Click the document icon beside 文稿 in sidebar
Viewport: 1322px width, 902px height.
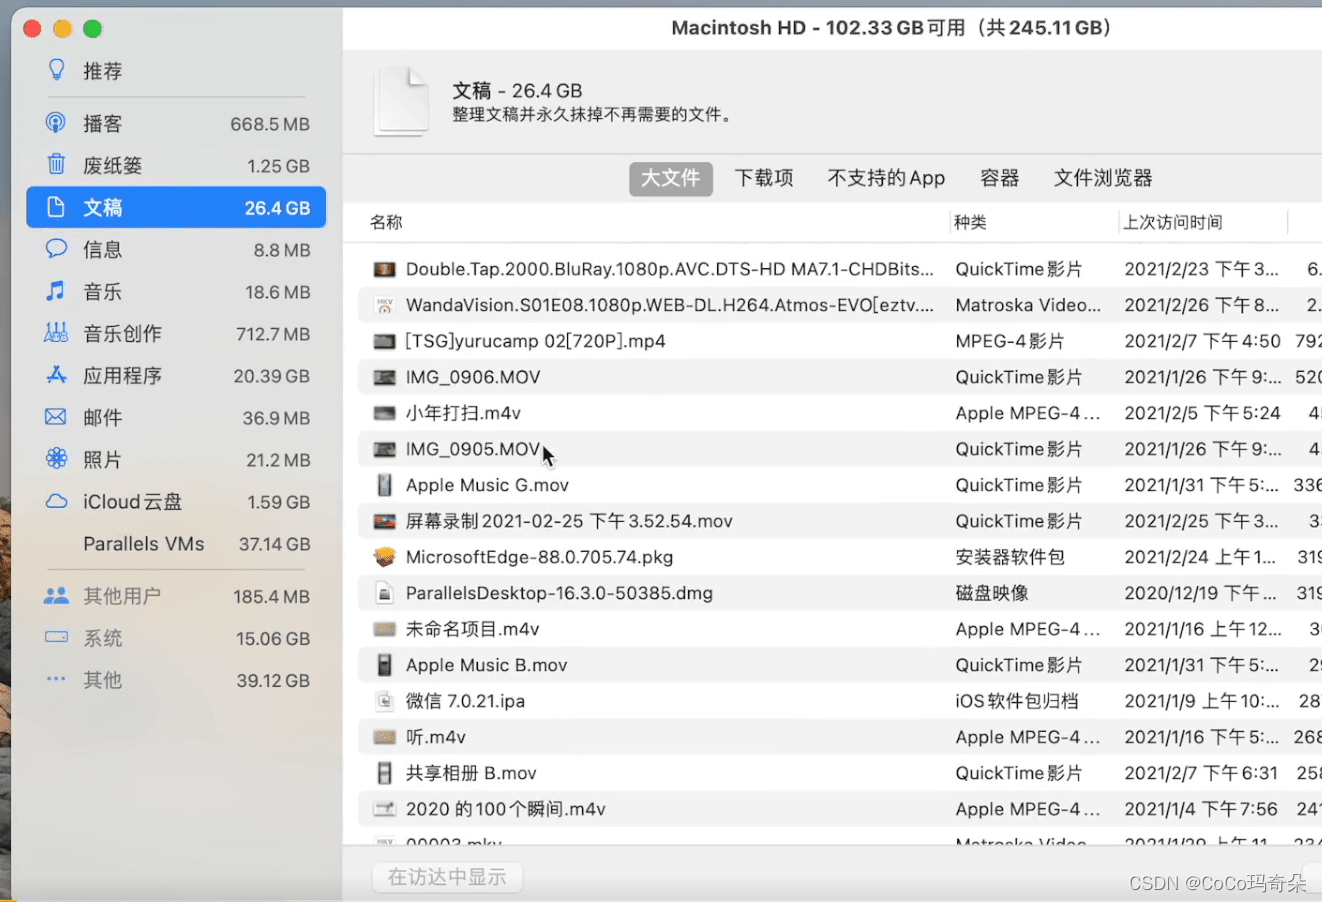(56, 207)
